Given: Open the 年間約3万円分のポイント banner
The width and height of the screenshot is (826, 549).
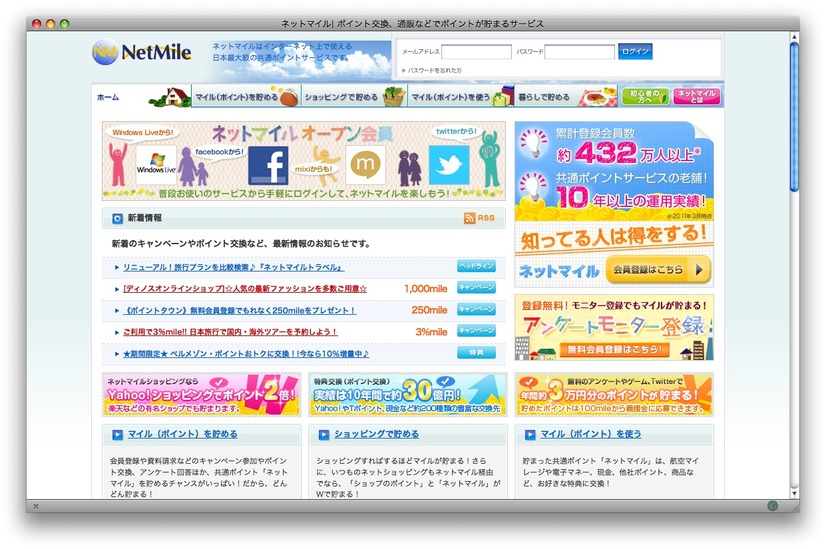Looking at the screenshot, I should tap(614, 395).
